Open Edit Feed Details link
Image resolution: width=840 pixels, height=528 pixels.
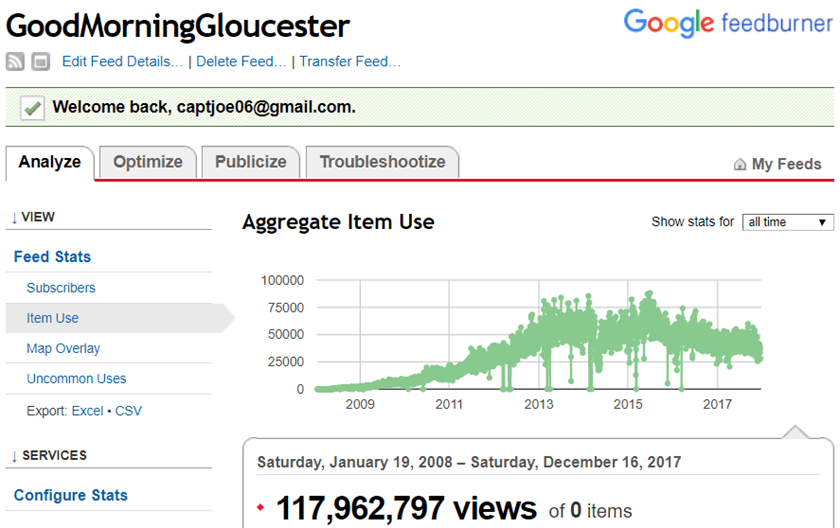pyautogui.click(x=122, y=62)
